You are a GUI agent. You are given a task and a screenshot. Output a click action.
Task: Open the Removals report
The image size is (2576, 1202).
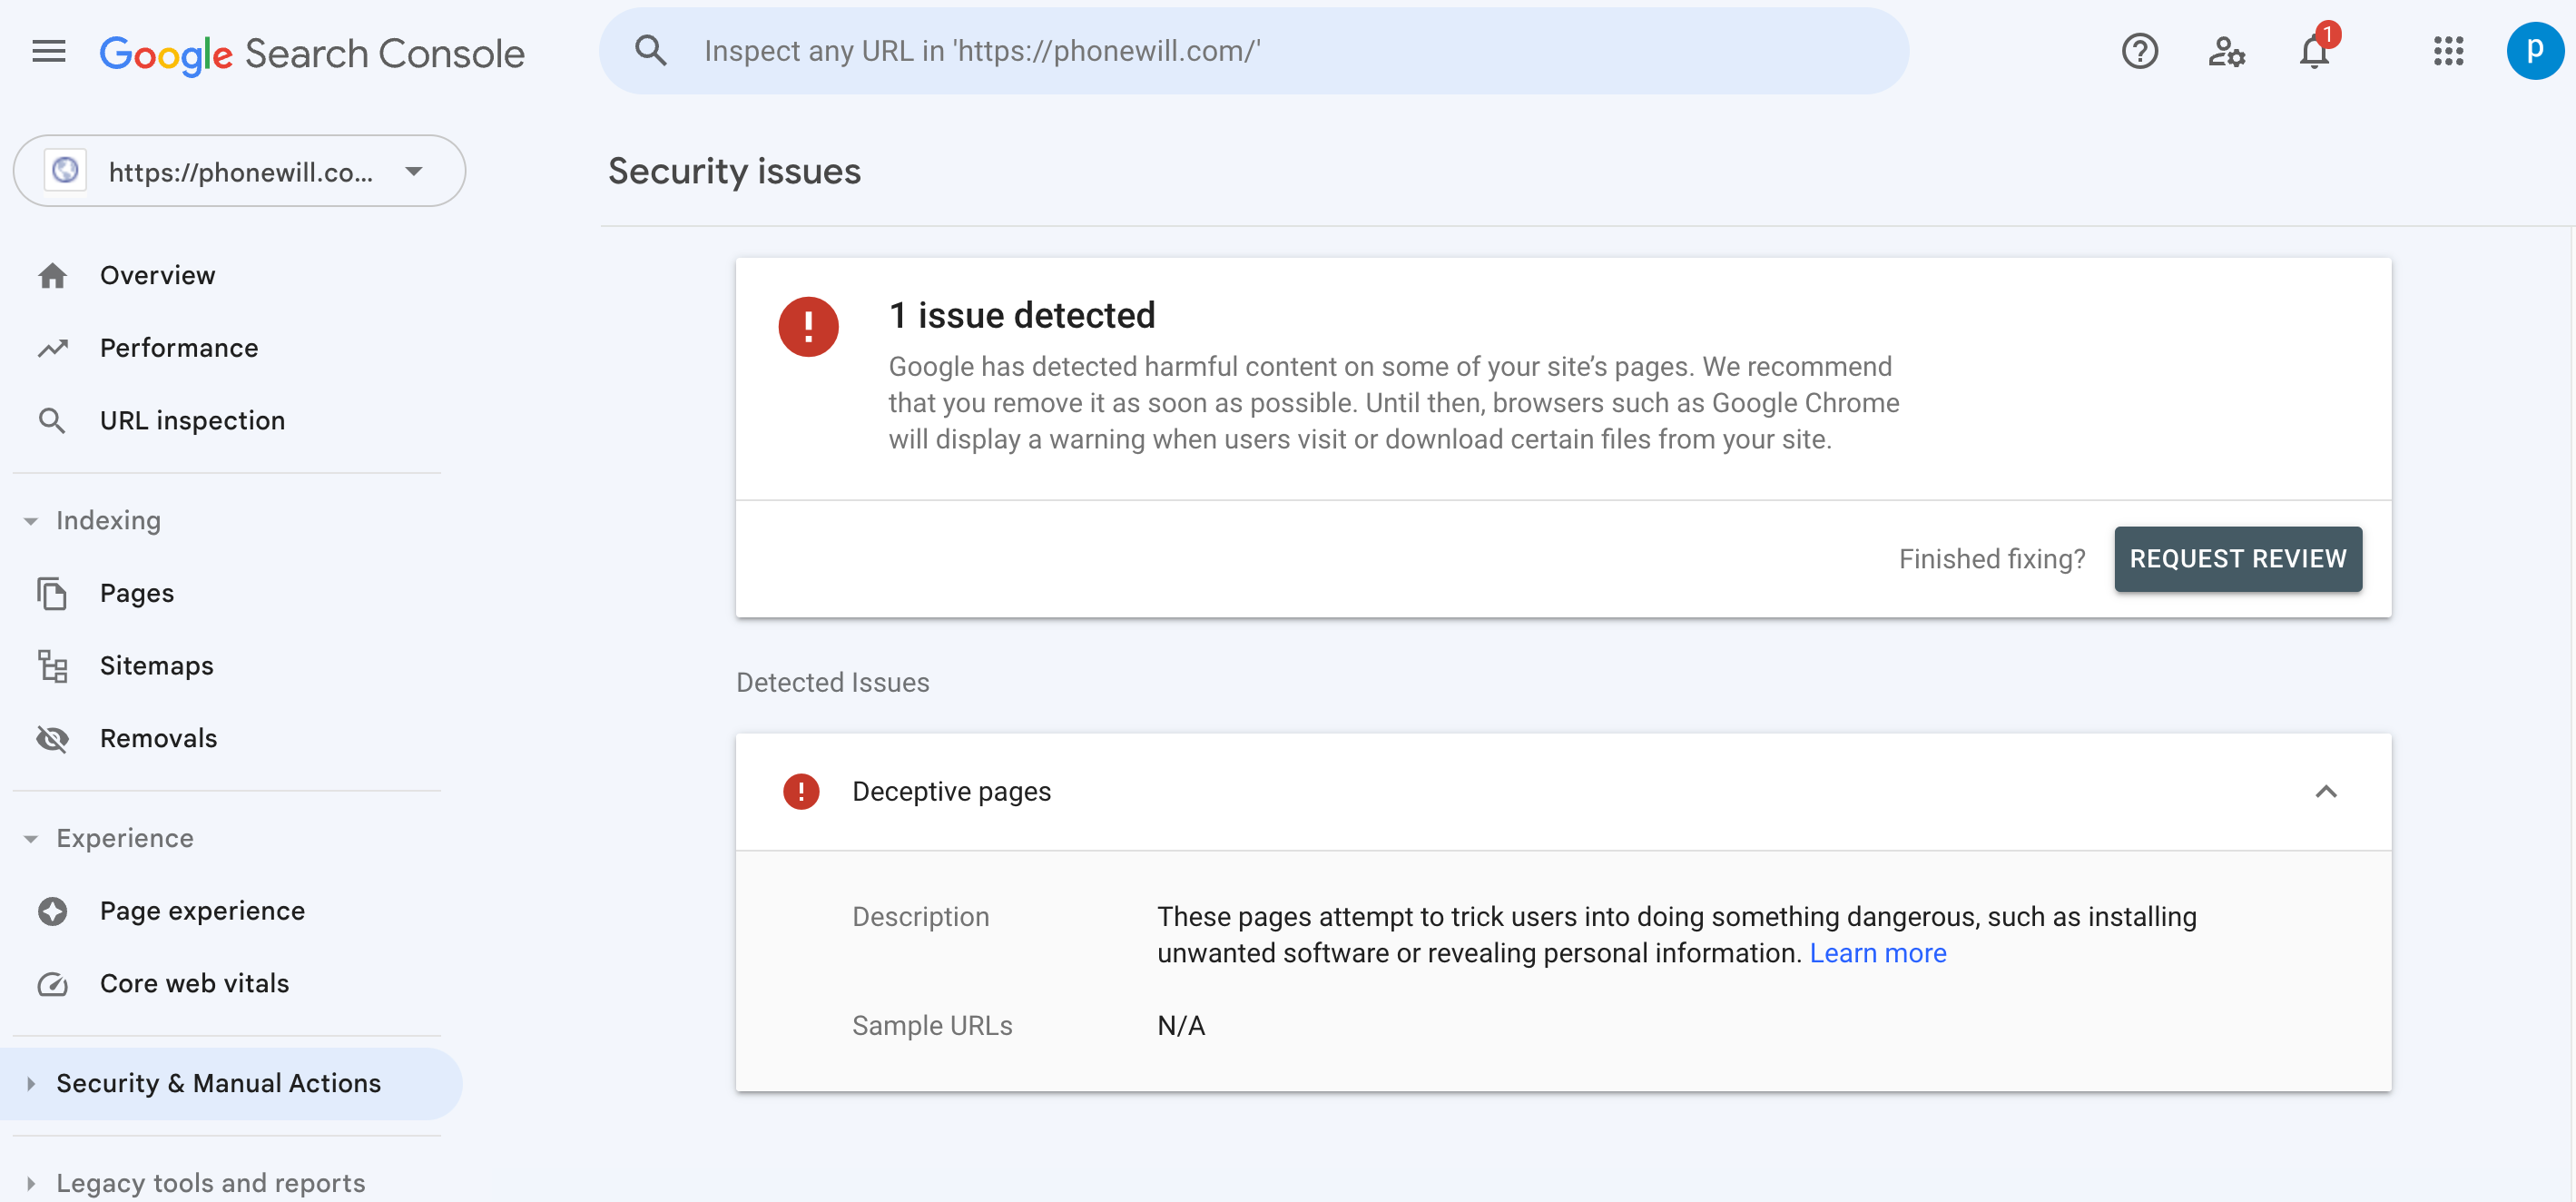(158, 738)
